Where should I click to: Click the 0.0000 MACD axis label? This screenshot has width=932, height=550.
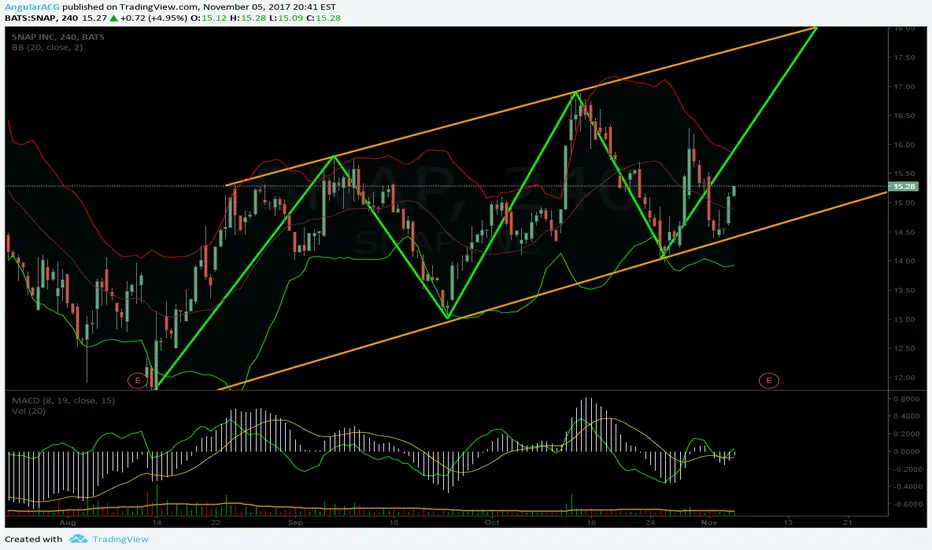click(906, 452)
